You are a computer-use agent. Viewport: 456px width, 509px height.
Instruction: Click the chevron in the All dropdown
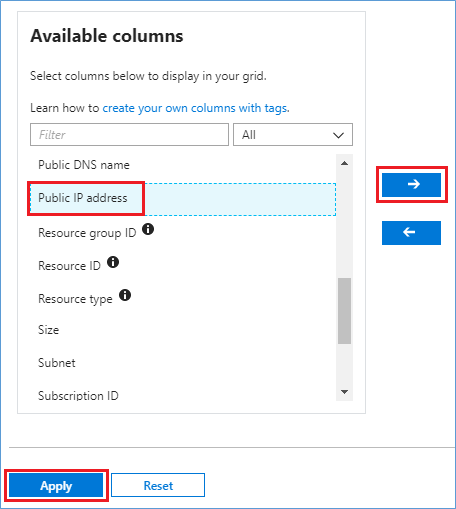tap(338, 135)
